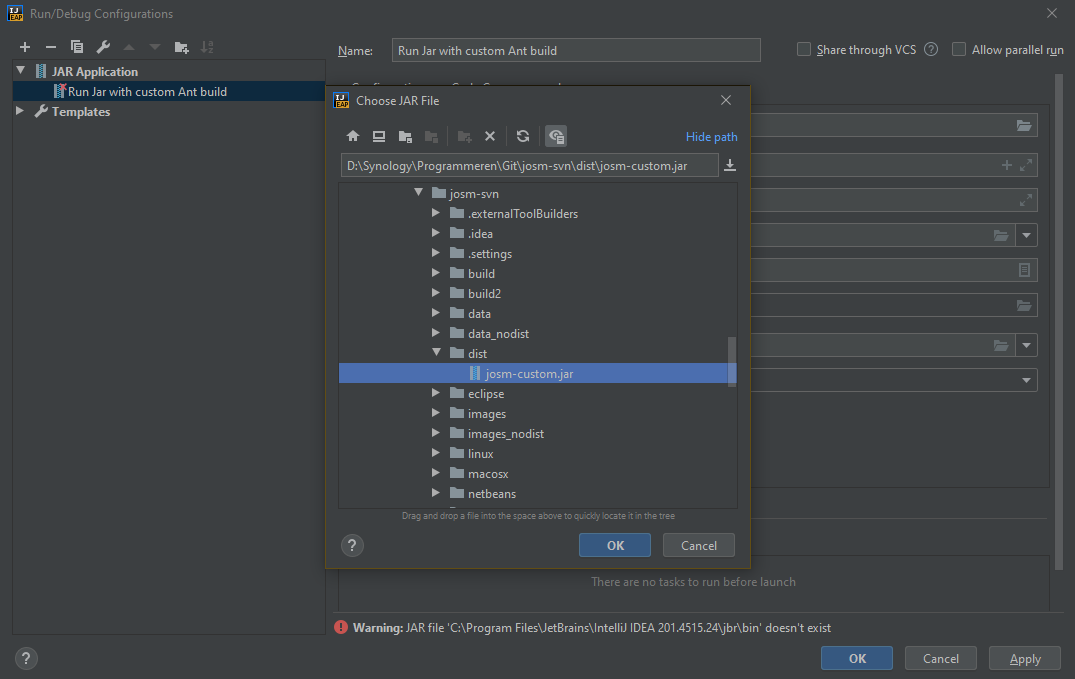Open the path history download arrow icon
The image size is (1075, 679).
click(x=730, y=165)
